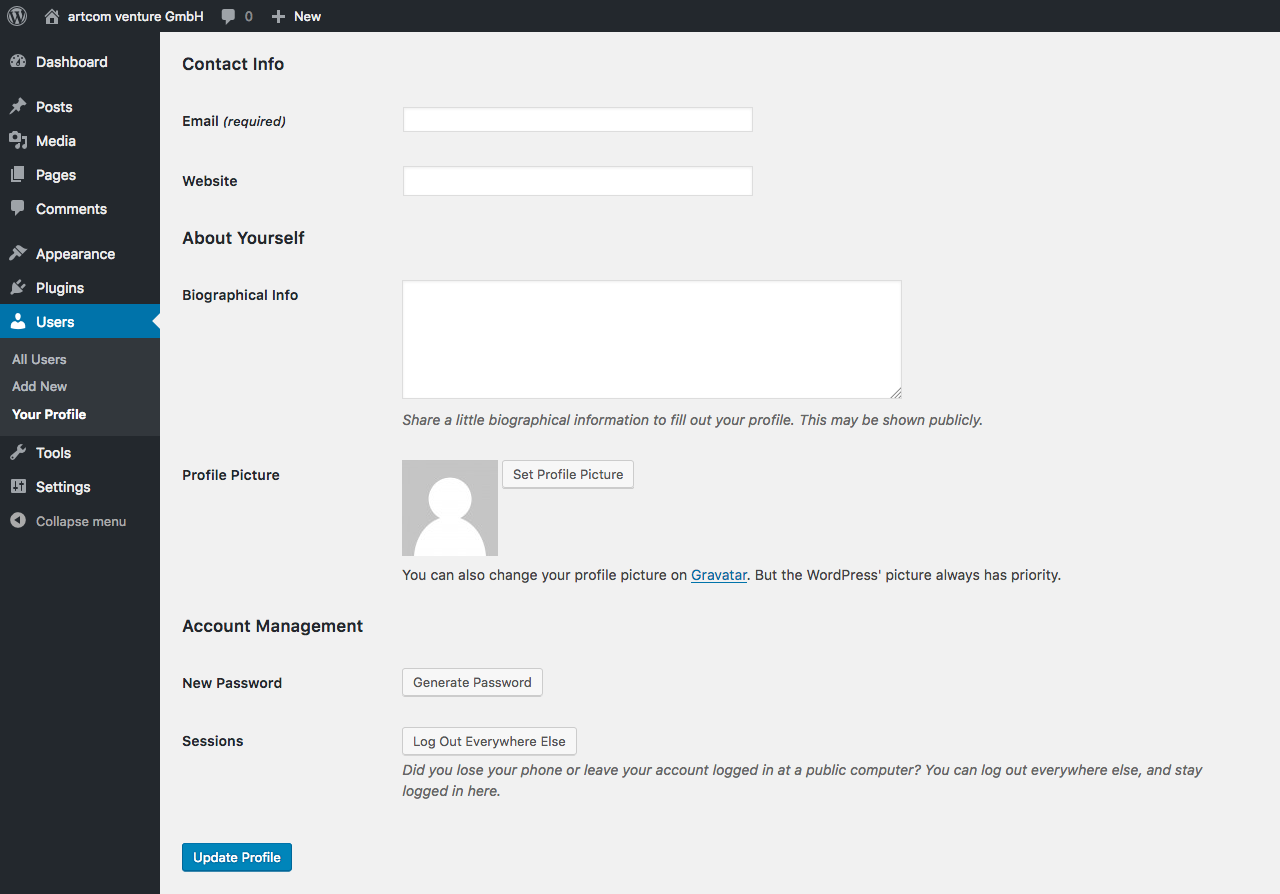The width and height of the screenshot is (1280, 894).
Task: Select Your Profile submenu item
Action: (x=49, y=414)
